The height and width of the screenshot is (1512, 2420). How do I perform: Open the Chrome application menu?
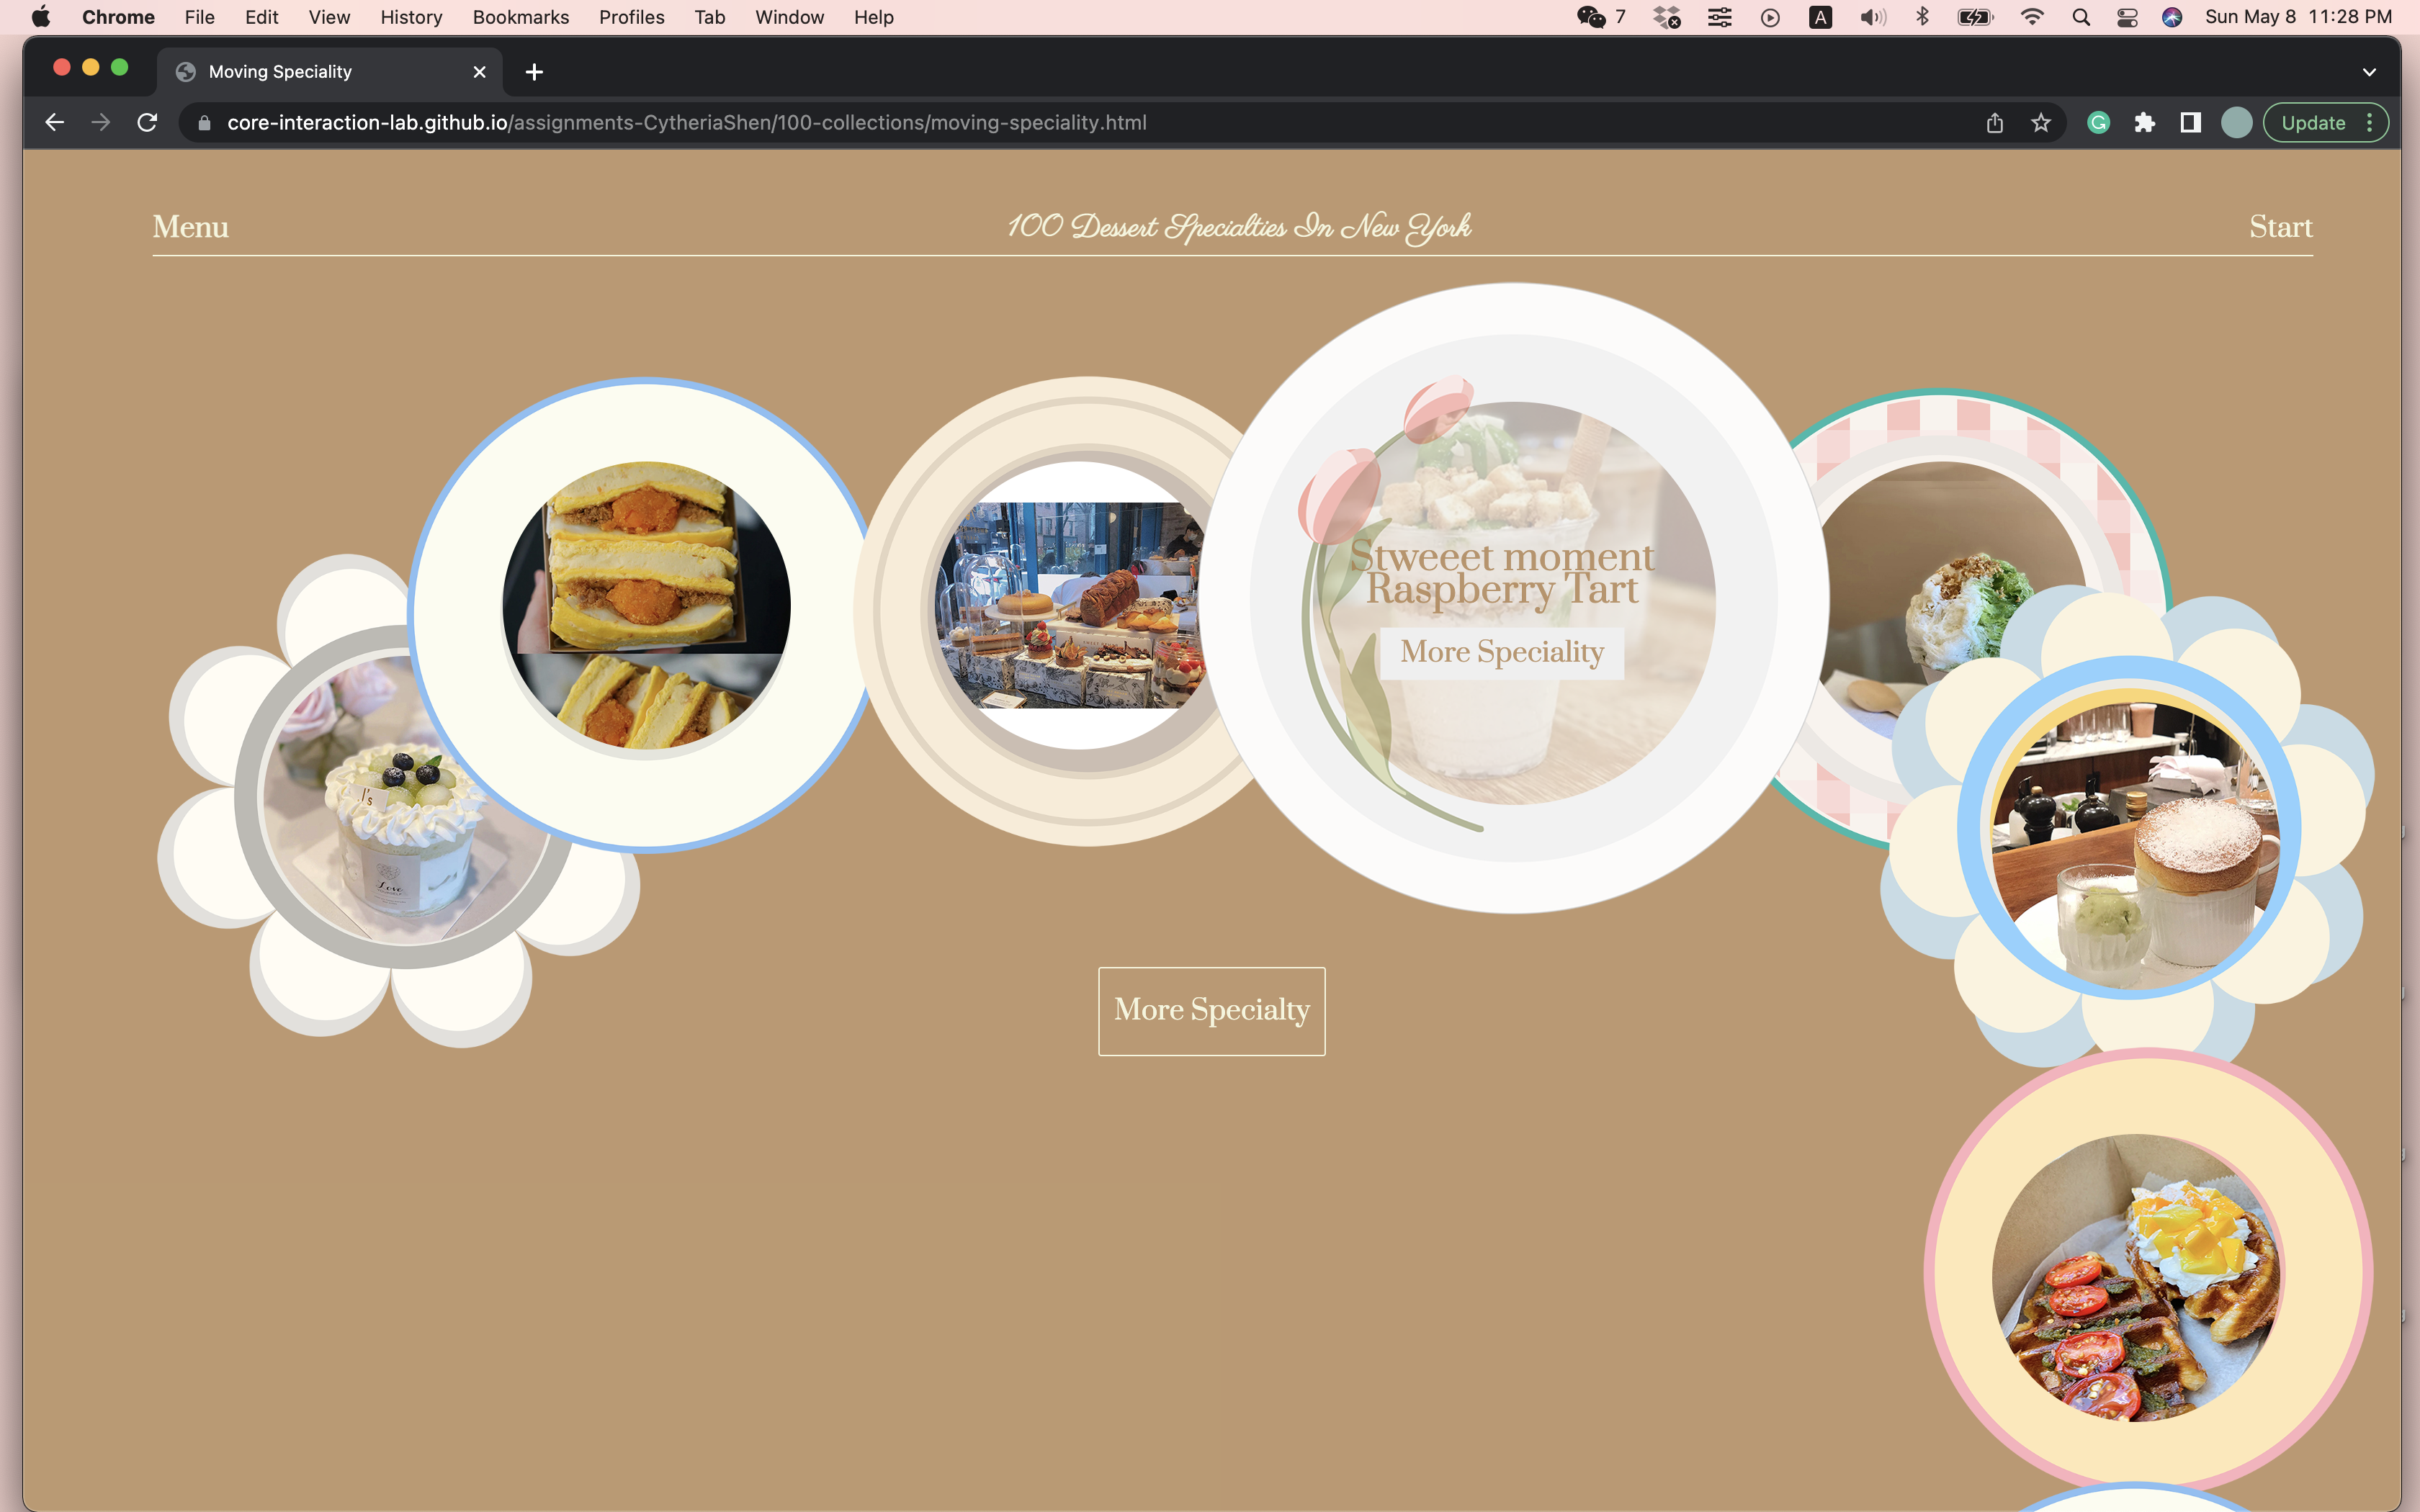click(118, 17)
